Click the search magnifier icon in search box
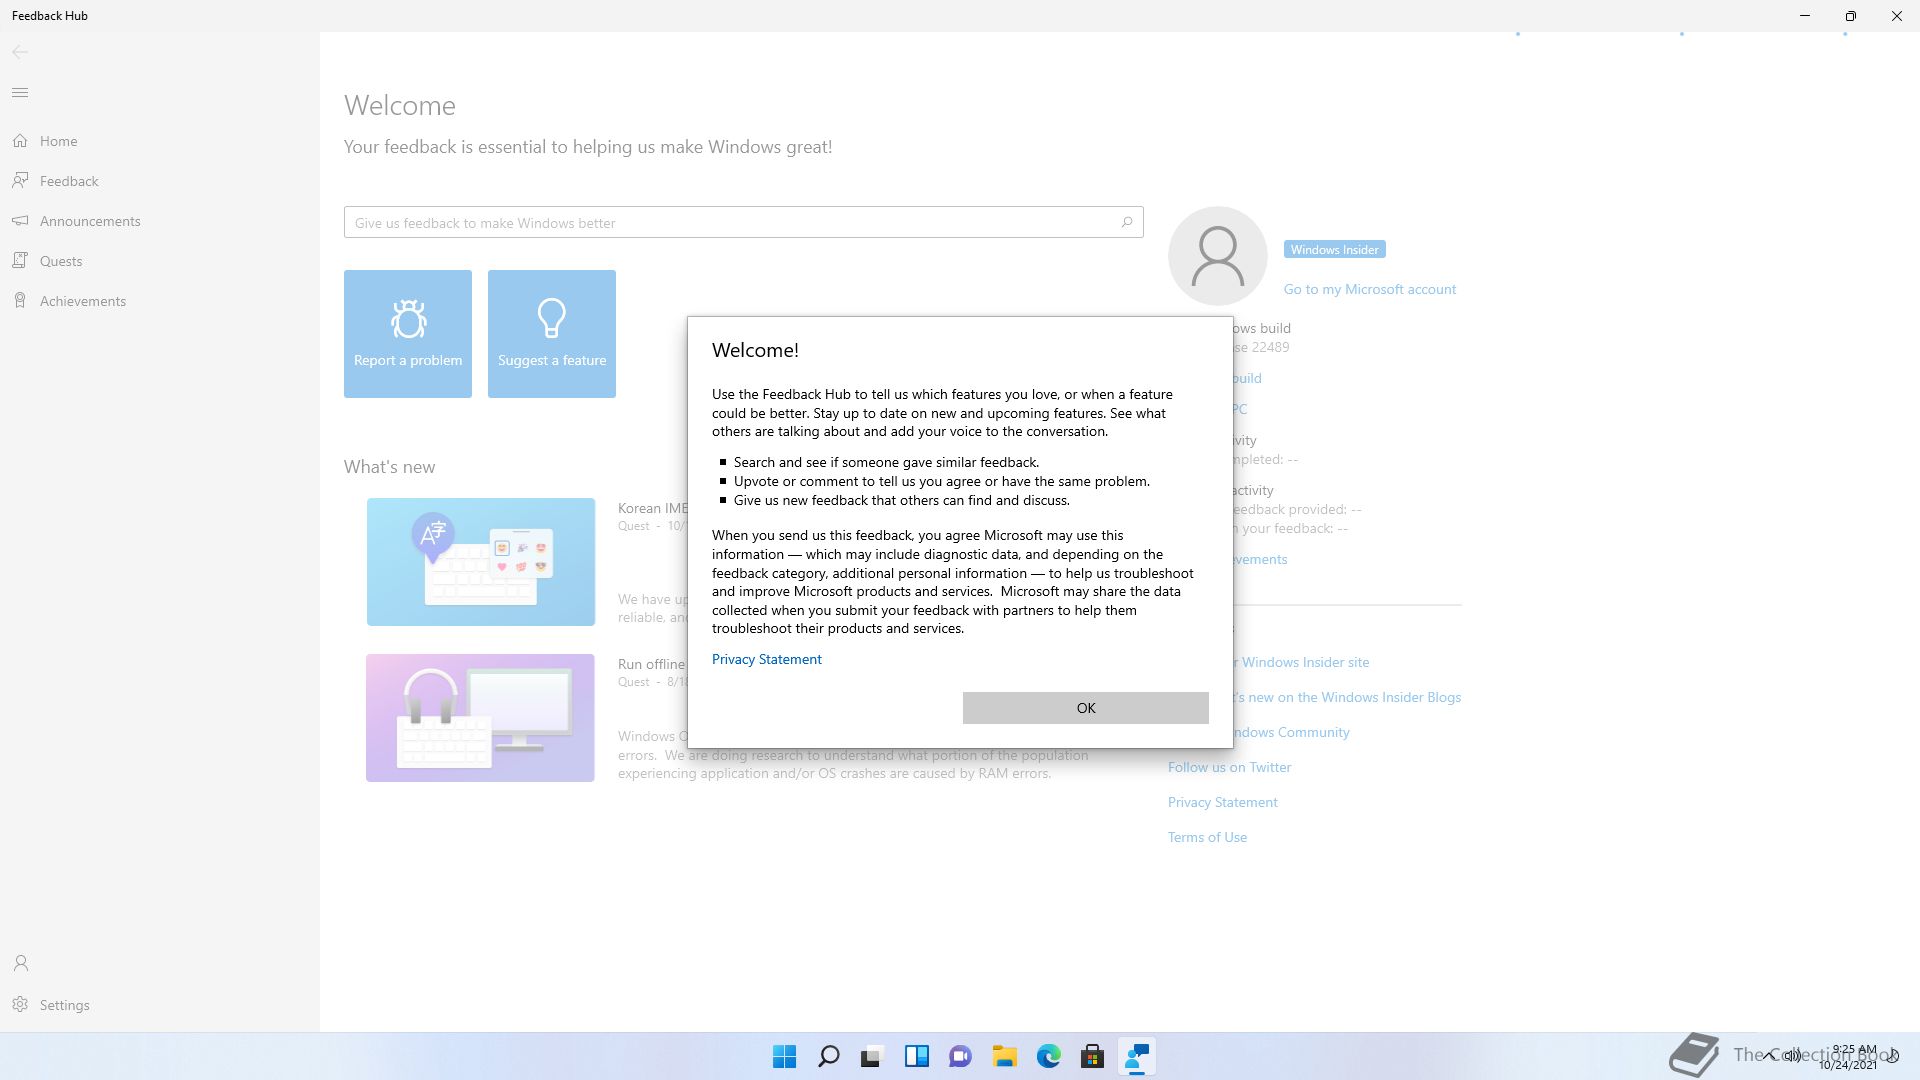The width and height of the screenshot is (1920, 1080). 1126,222
